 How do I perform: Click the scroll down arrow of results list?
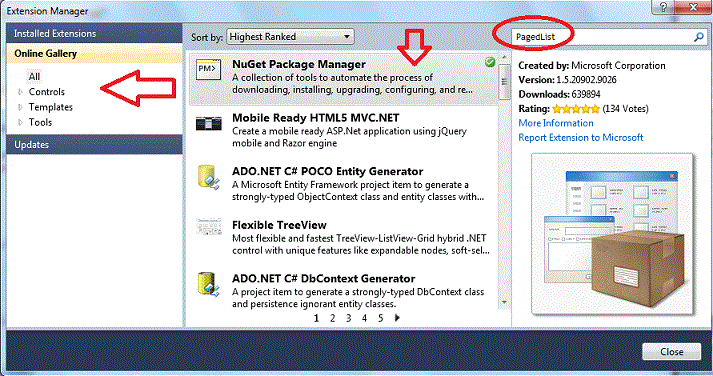(x=504, y=302)
